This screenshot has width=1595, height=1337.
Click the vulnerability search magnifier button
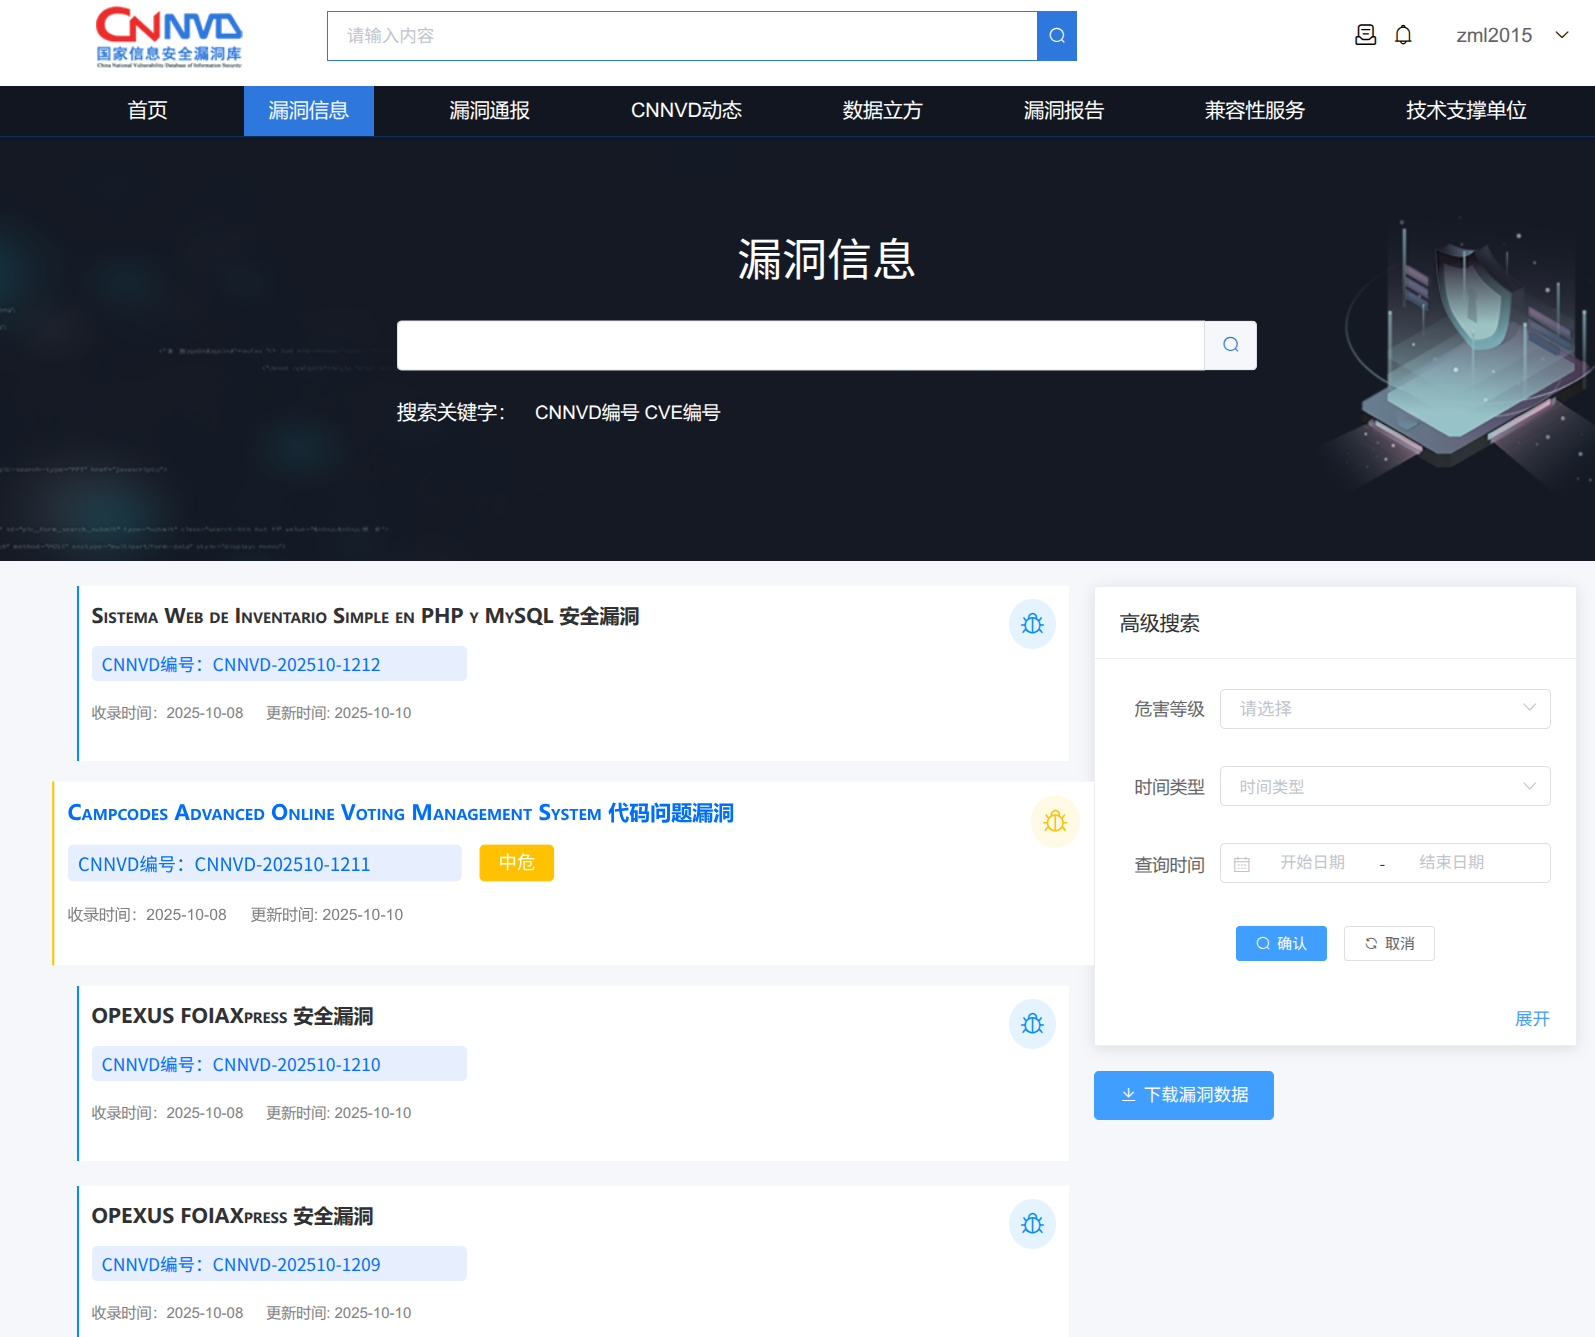(x=1230, y=345)
